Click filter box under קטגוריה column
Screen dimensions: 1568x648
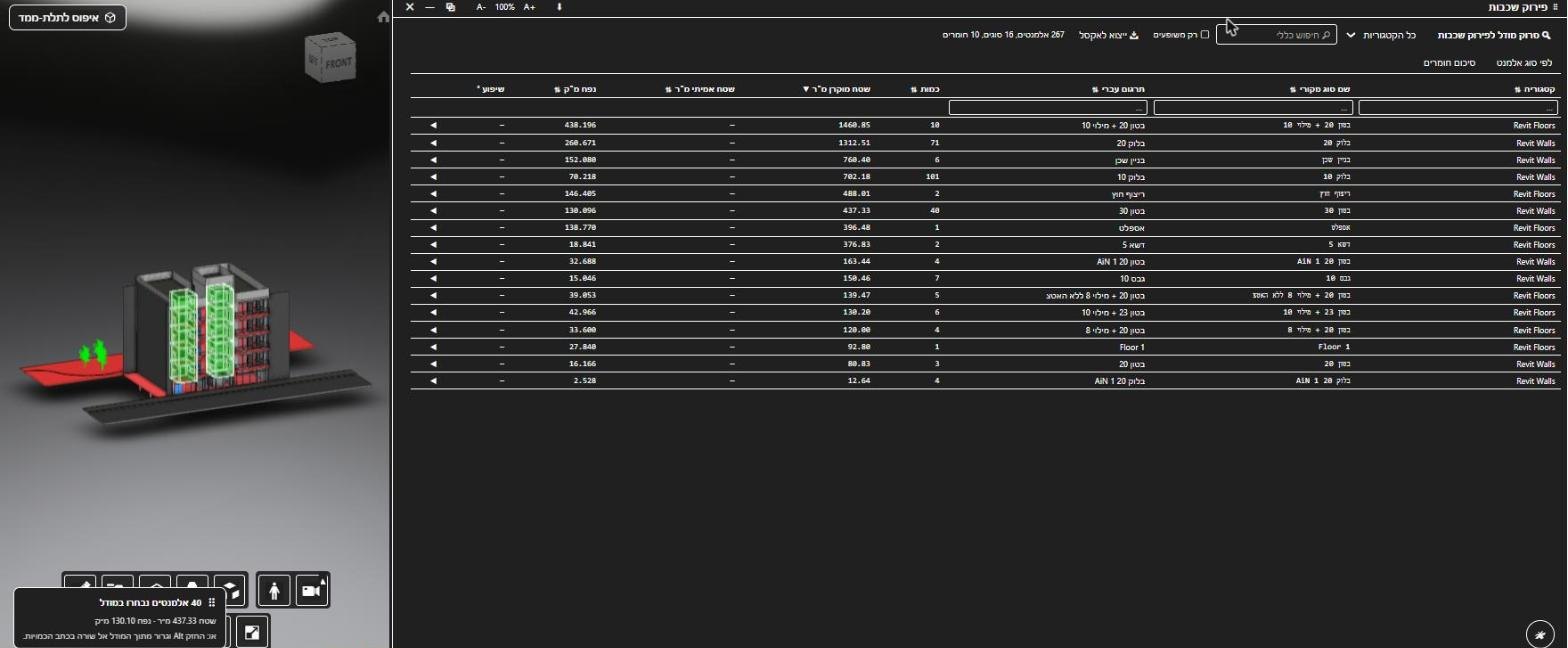click(1458, 108)
